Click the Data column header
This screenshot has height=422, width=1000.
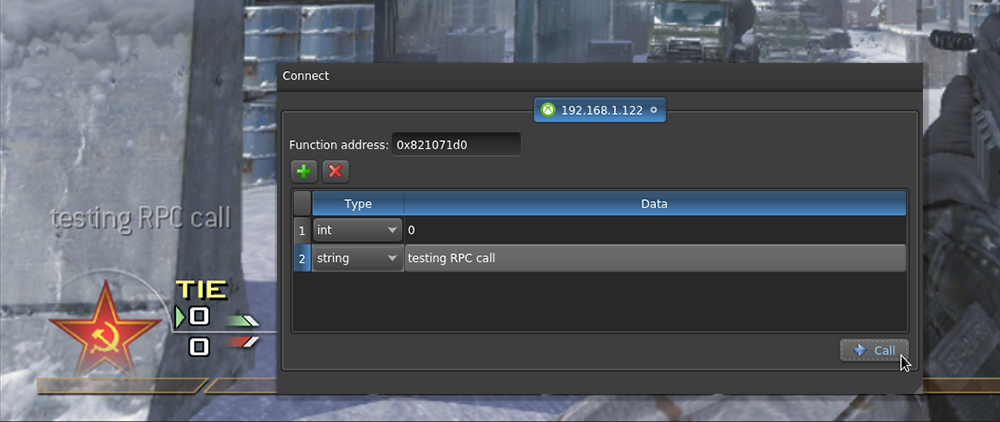pyautogui.click(x=655, y=204)
